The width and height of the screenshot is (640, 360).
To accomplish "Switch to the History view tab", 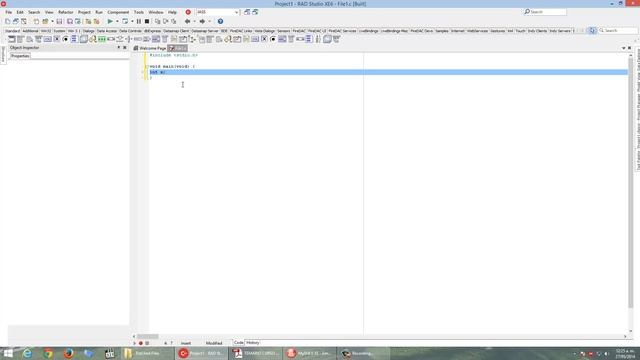I will (x=252, y=343).
